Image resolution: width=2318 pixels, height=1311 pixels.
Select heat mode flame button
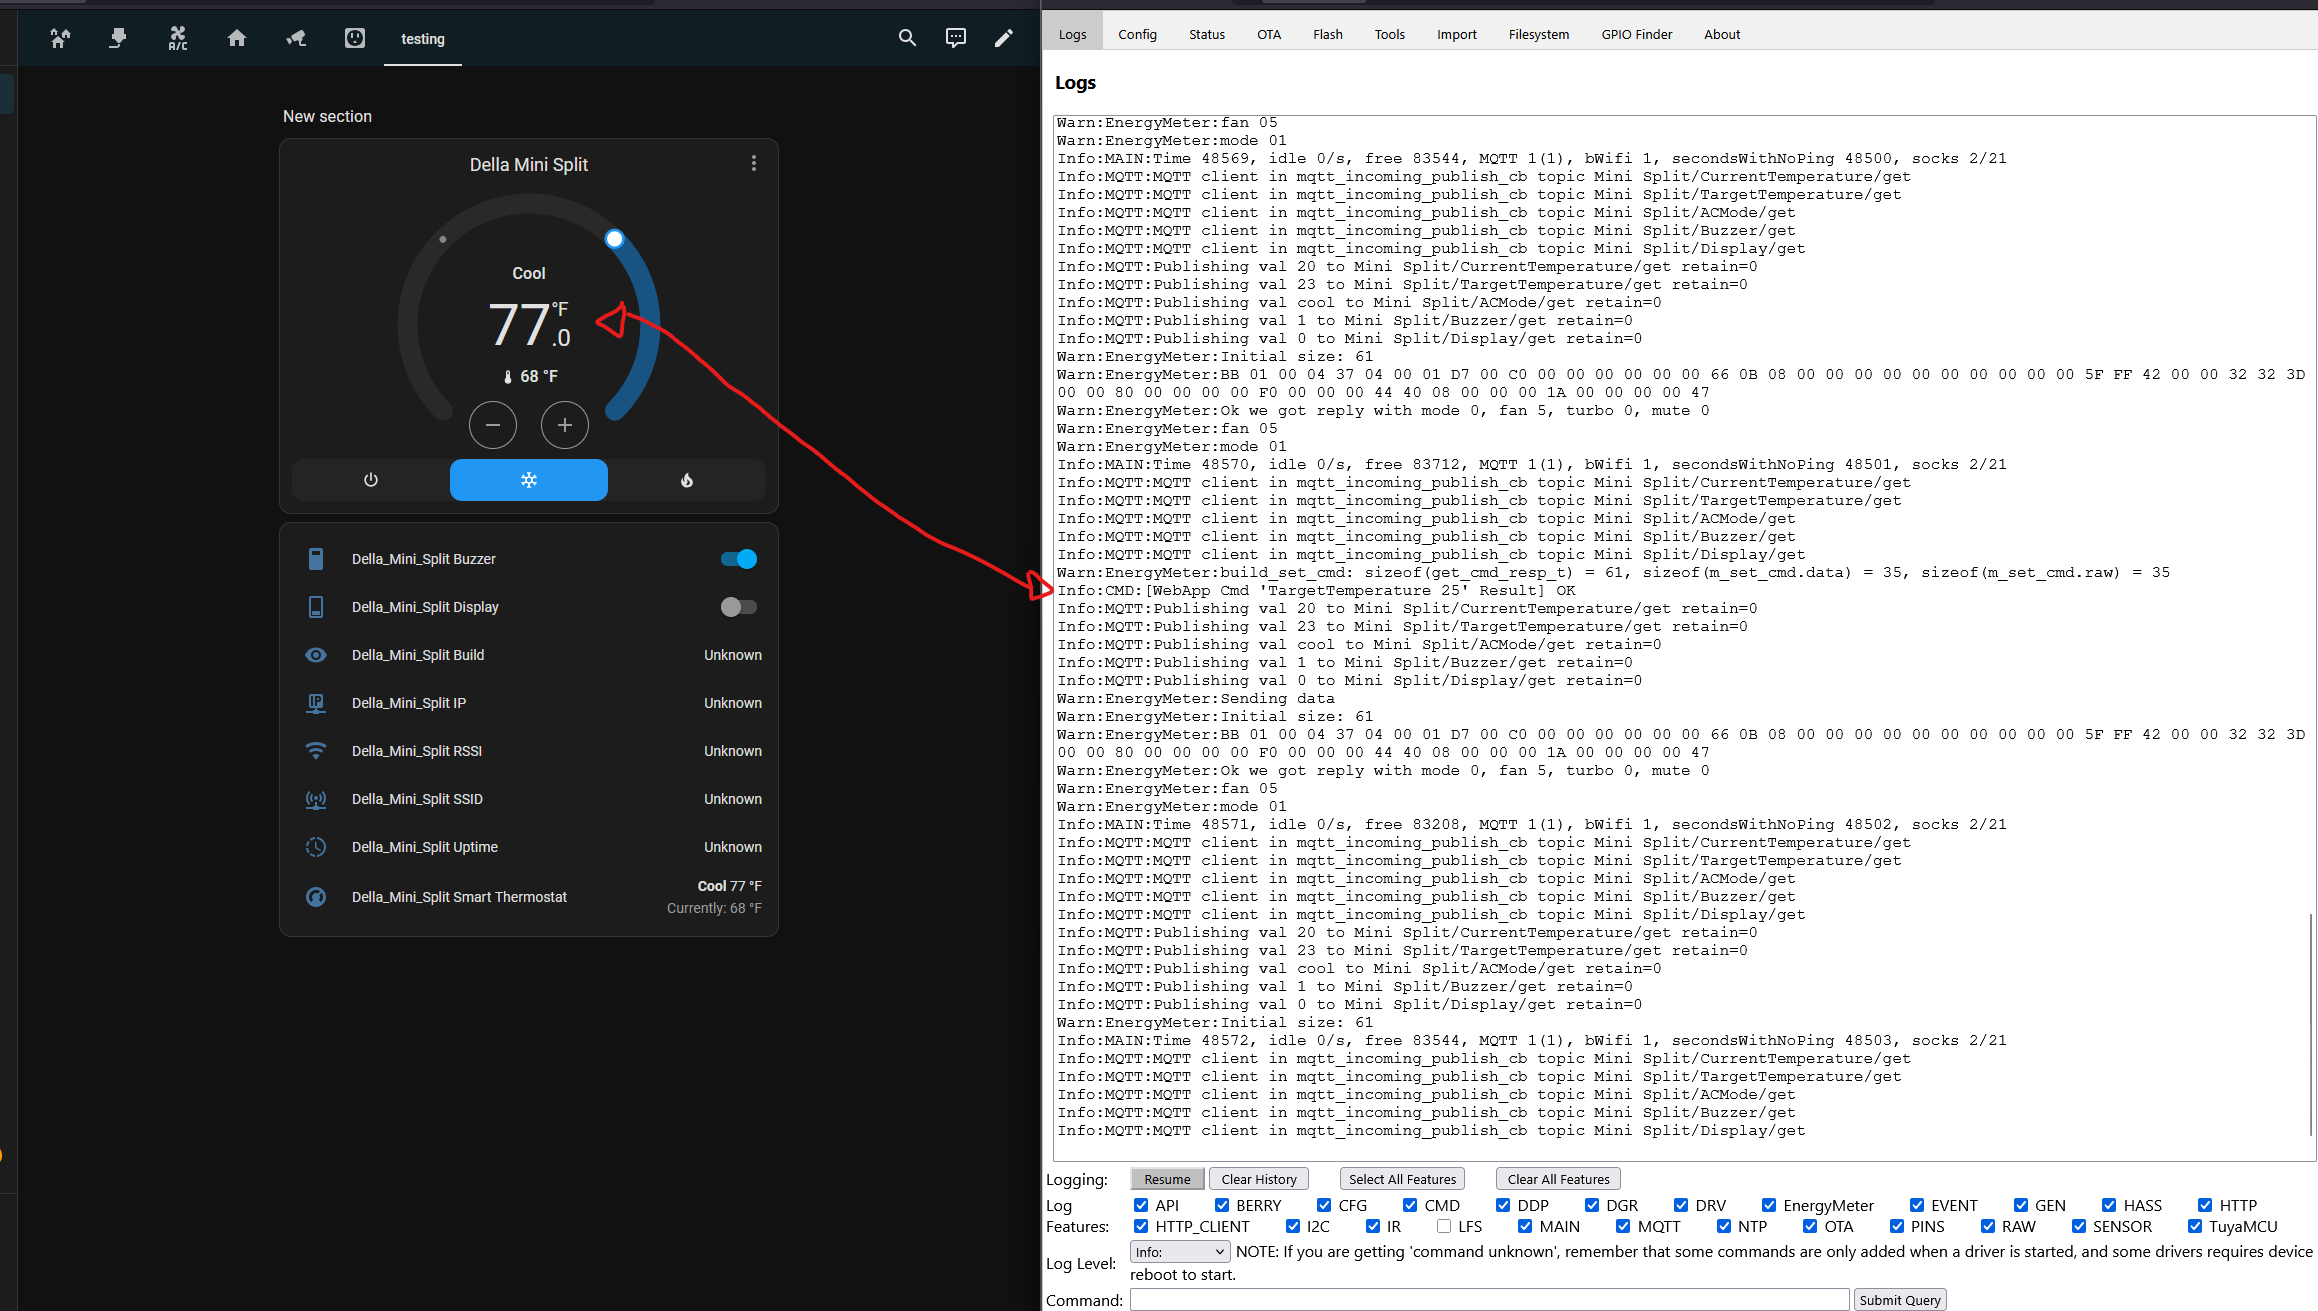click(x=686, y=480)
